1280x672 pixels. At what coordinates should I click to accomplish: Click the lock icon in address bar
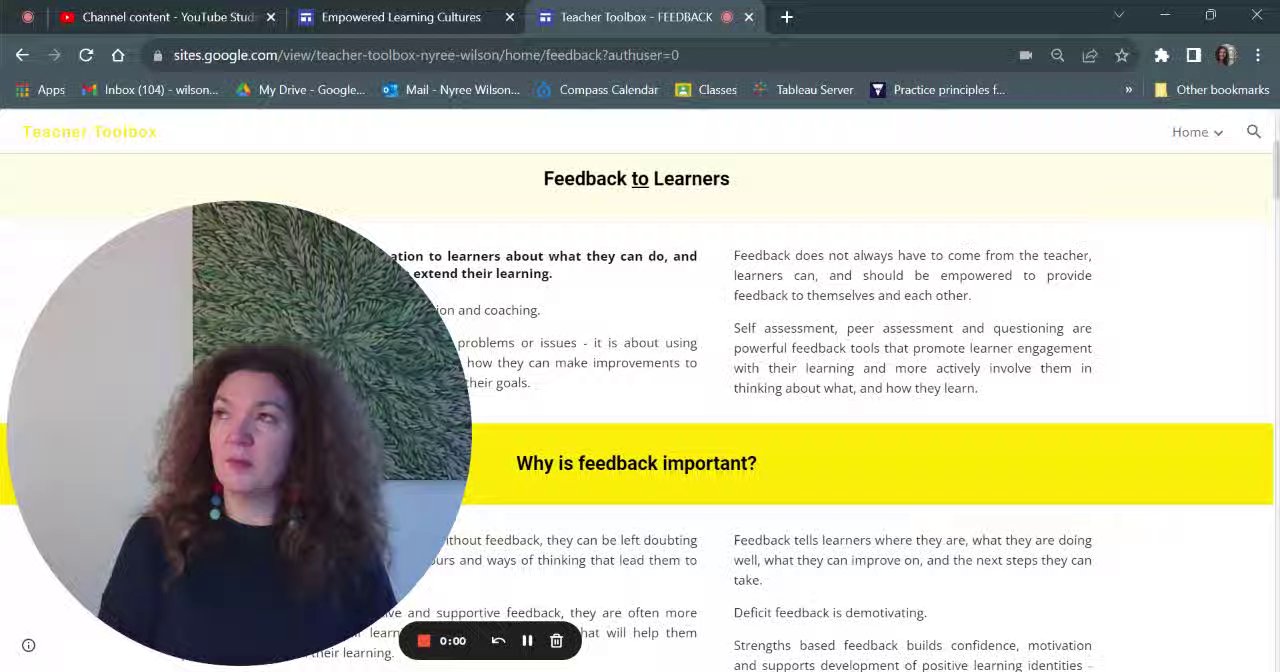point(158,56)
